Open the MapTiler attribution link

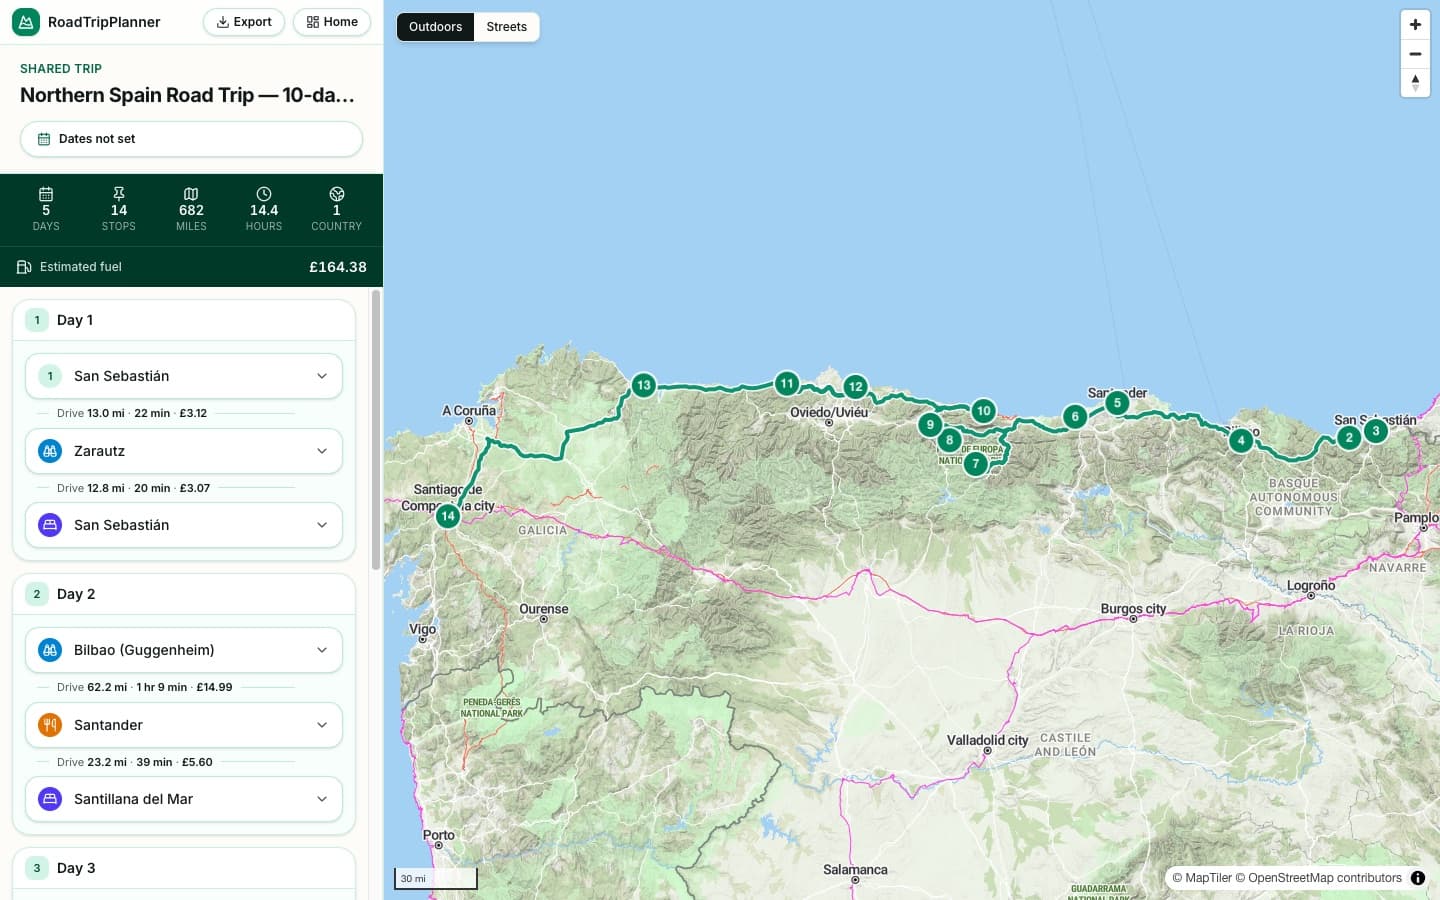point(1201,878)
